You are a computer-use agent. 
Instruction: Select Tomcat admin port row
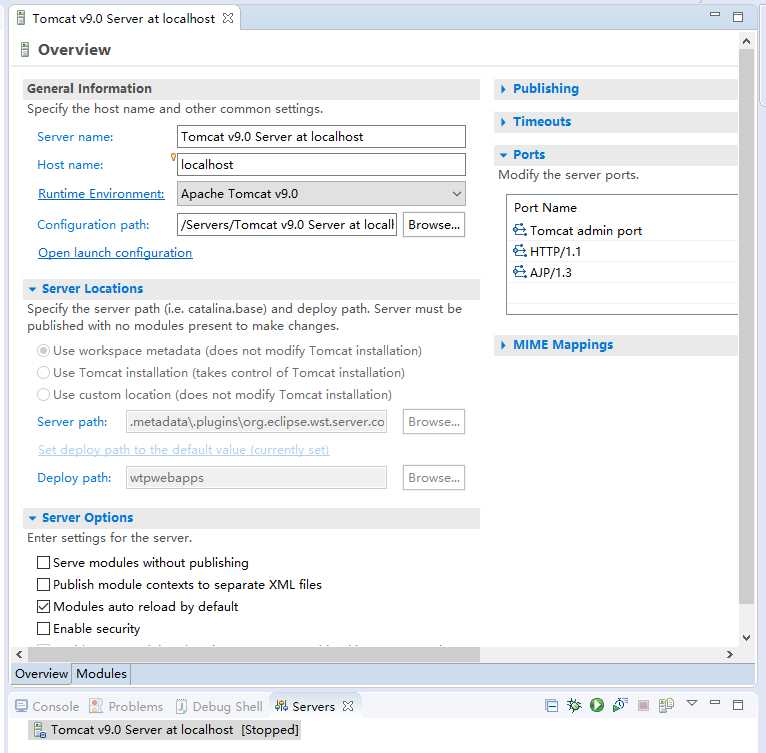coord(622,230)
